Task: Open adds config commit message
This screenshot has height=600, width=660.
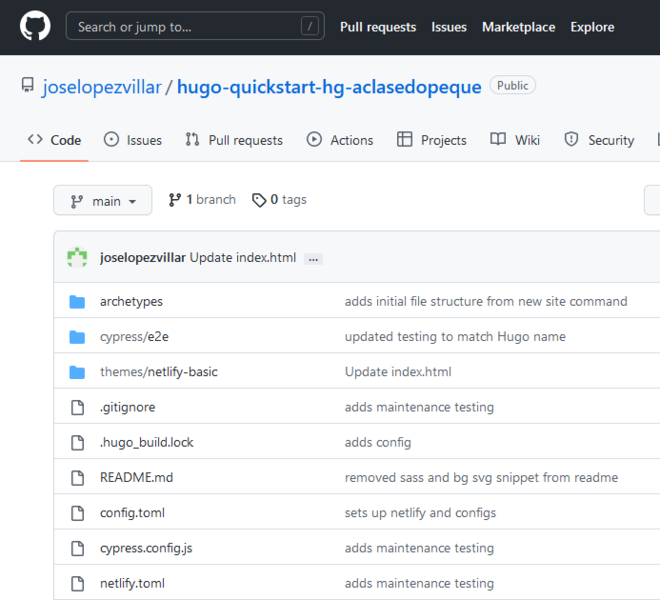Action: (x=378, y=443)
